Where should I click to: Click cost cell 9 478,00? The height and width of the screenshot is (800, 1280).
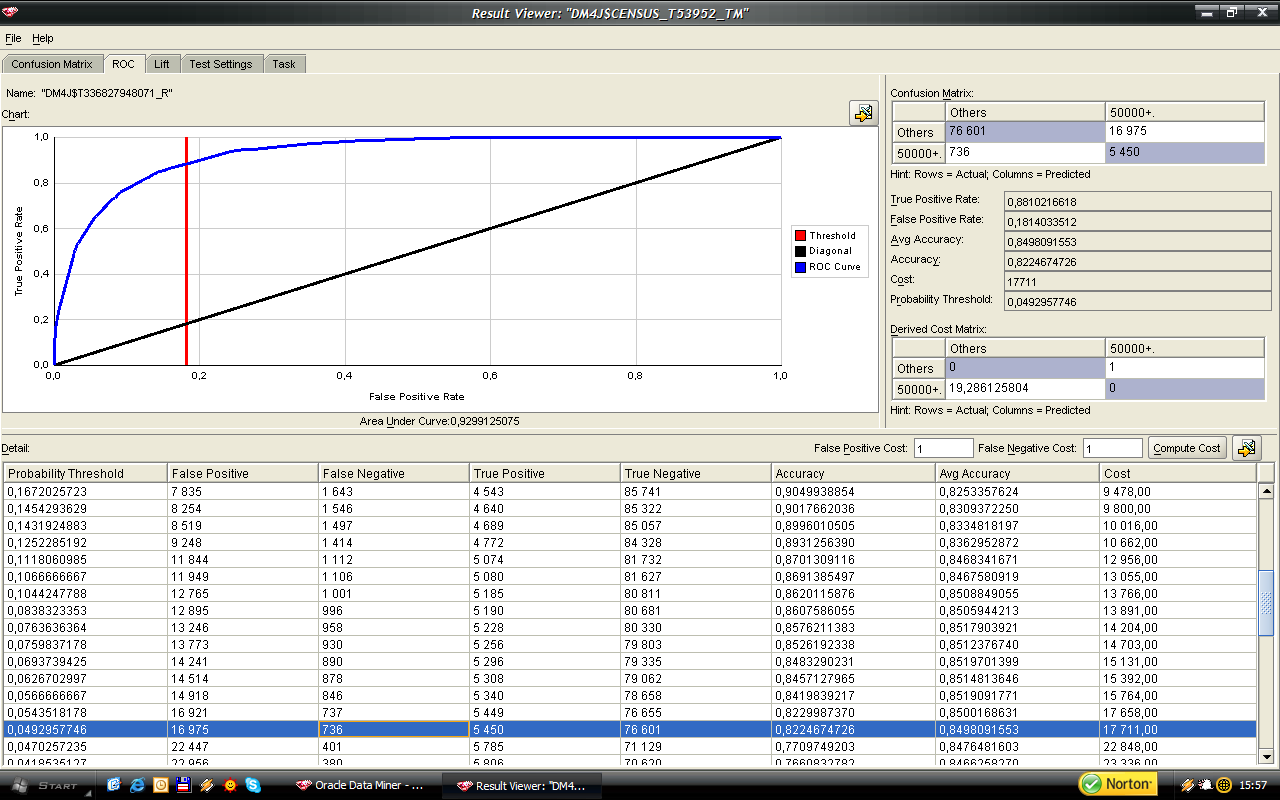pyautogui.click(x=1178, y=491)
